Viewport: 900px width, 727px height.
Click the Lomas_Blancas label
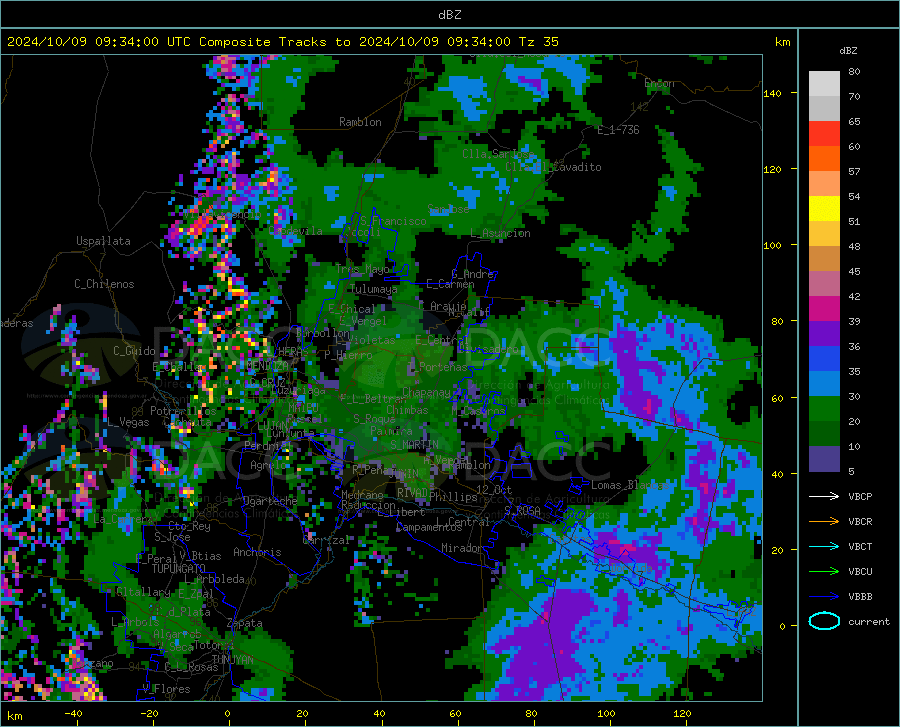(x=630, y=485)
